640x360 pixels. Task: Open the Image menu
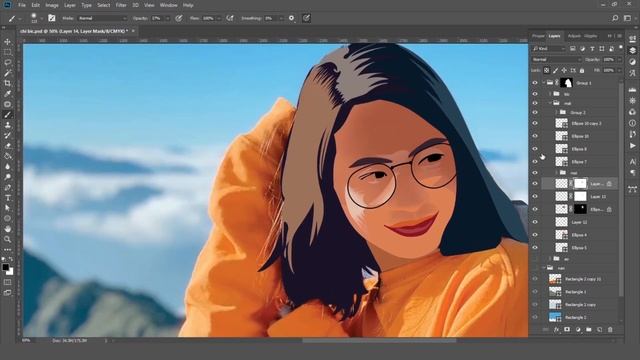(x=52, y=5)
